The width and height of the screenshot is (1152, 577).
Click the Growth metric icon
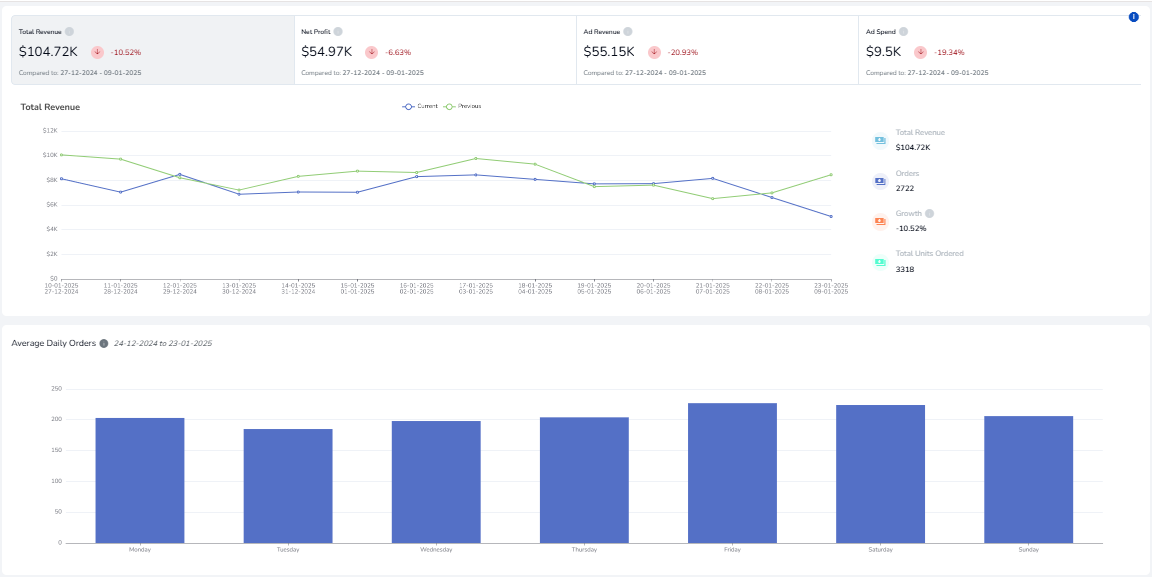coord(879,219)
